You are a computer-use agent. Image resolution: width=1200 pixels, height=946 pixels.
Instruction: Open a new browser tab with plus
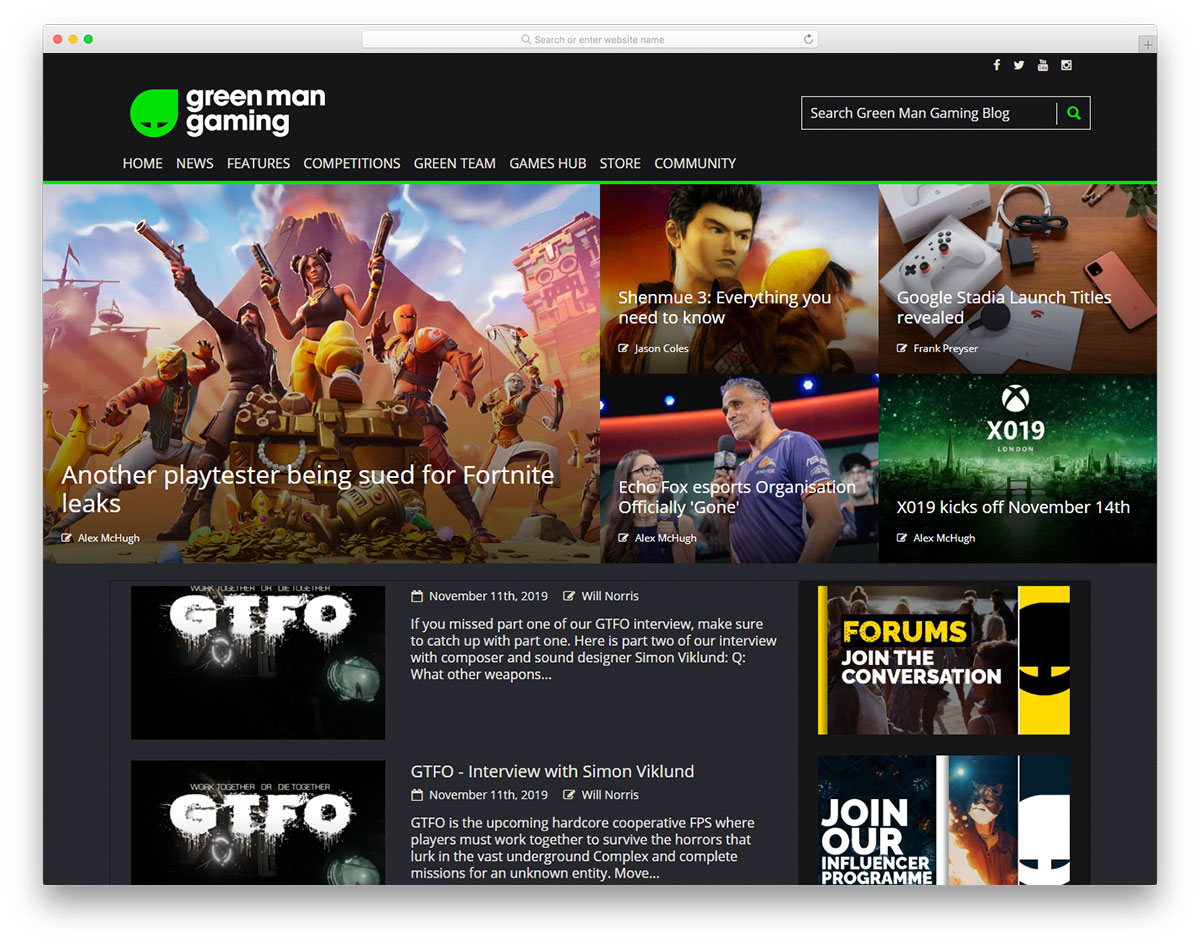click(x=1147, y=44)
